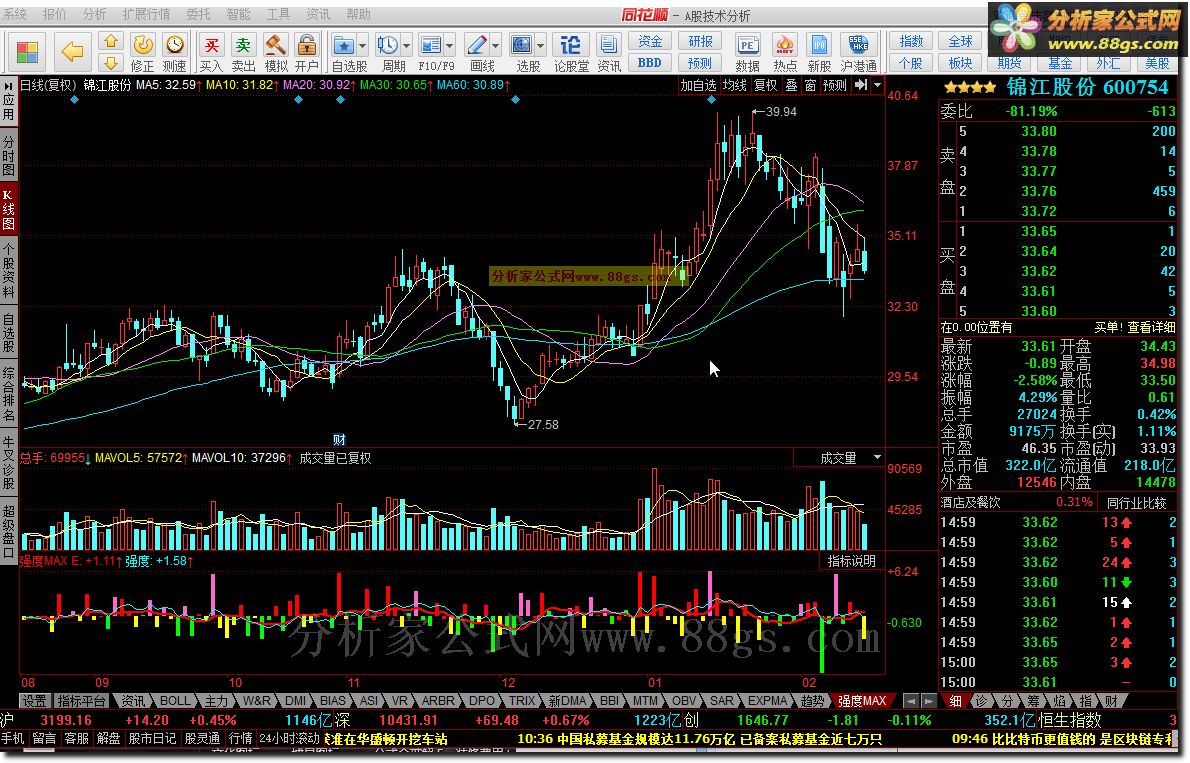Click 个股资料 in left sidebar
1190x763 pixels.
tap(8, 271)
